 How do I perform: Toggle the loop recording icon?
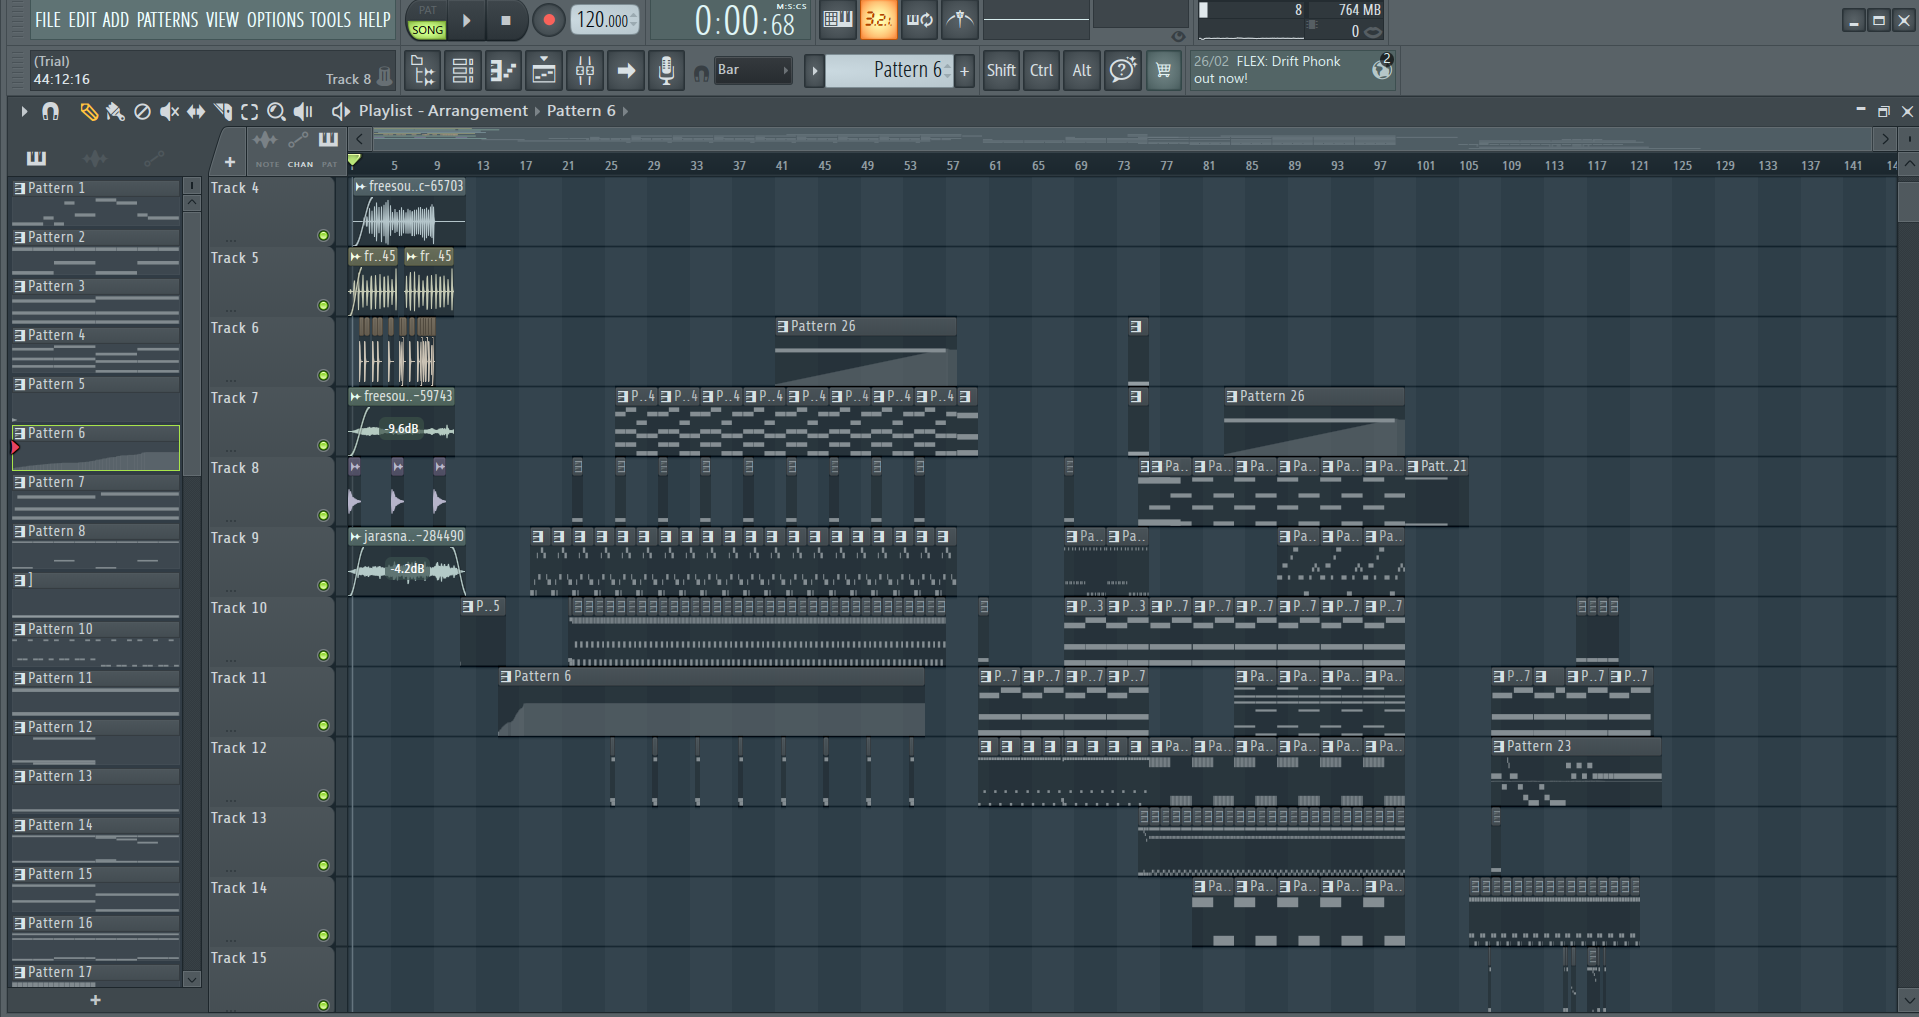pos(919,19)
